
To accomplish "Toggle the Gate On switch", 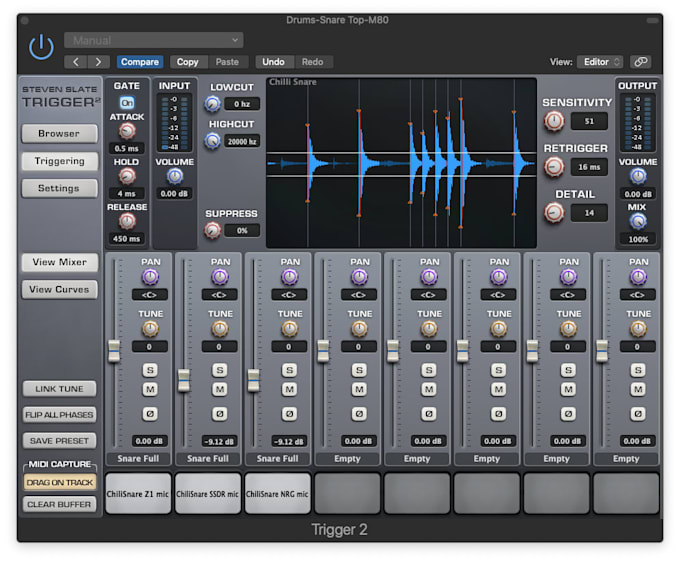I will pos(127,103).
